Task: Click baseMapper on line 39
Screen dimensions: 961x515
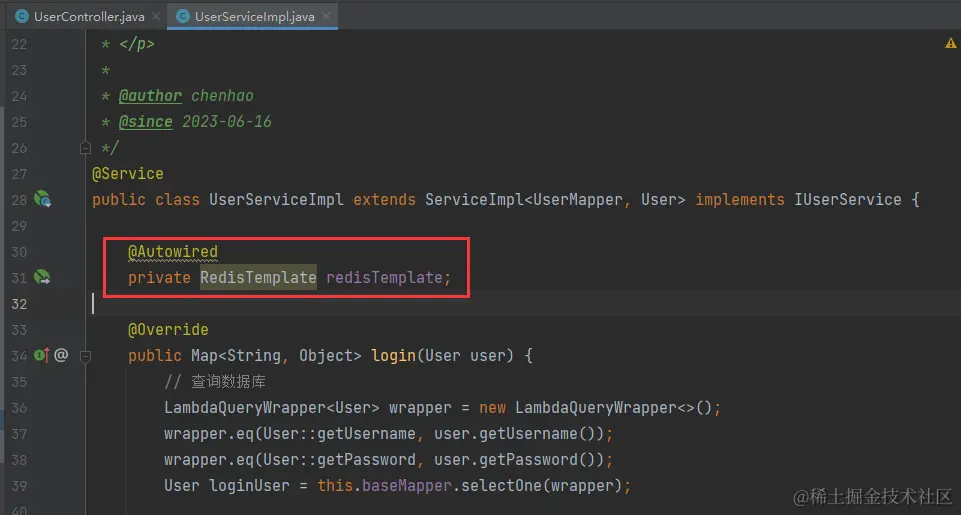Action: [x=407, y=485]
